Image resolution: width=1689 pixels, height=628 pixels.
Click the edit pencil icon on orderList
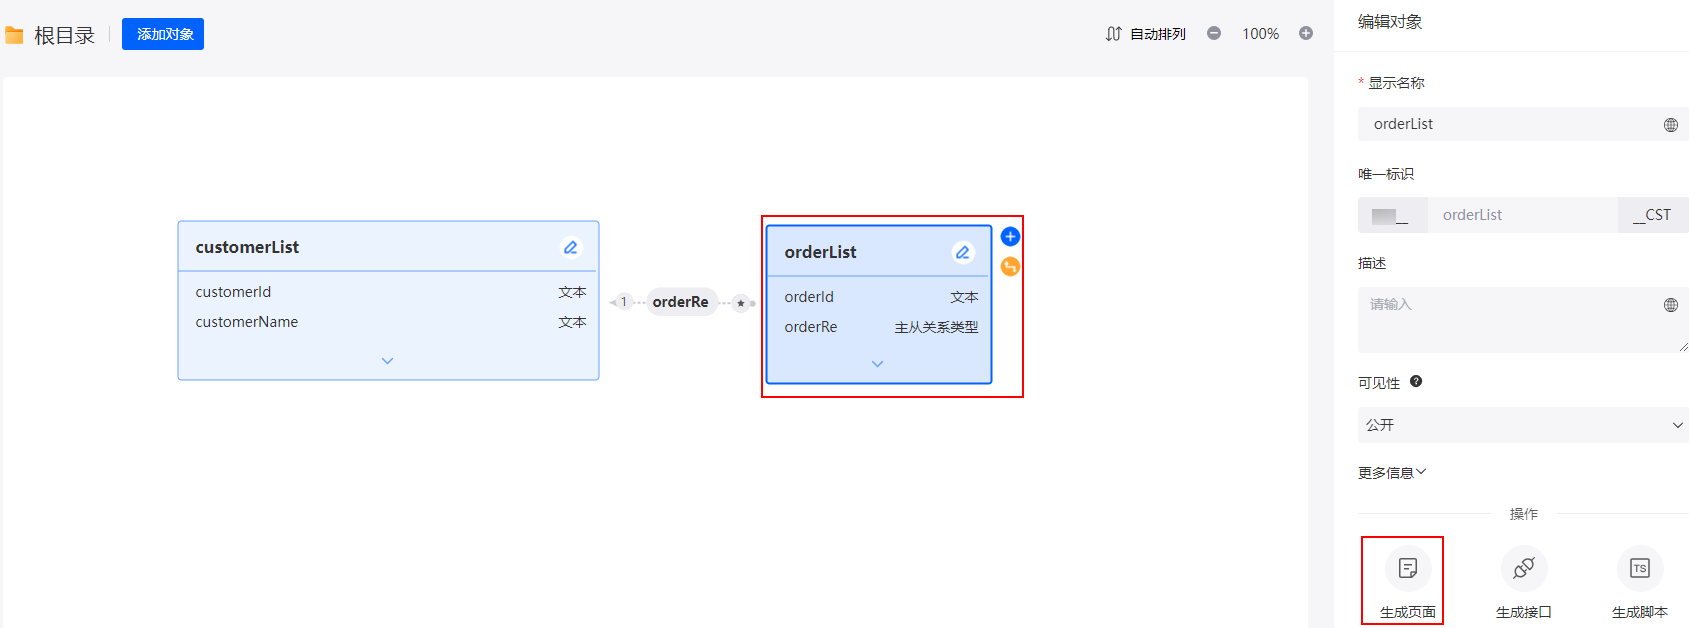coord(962,252)
